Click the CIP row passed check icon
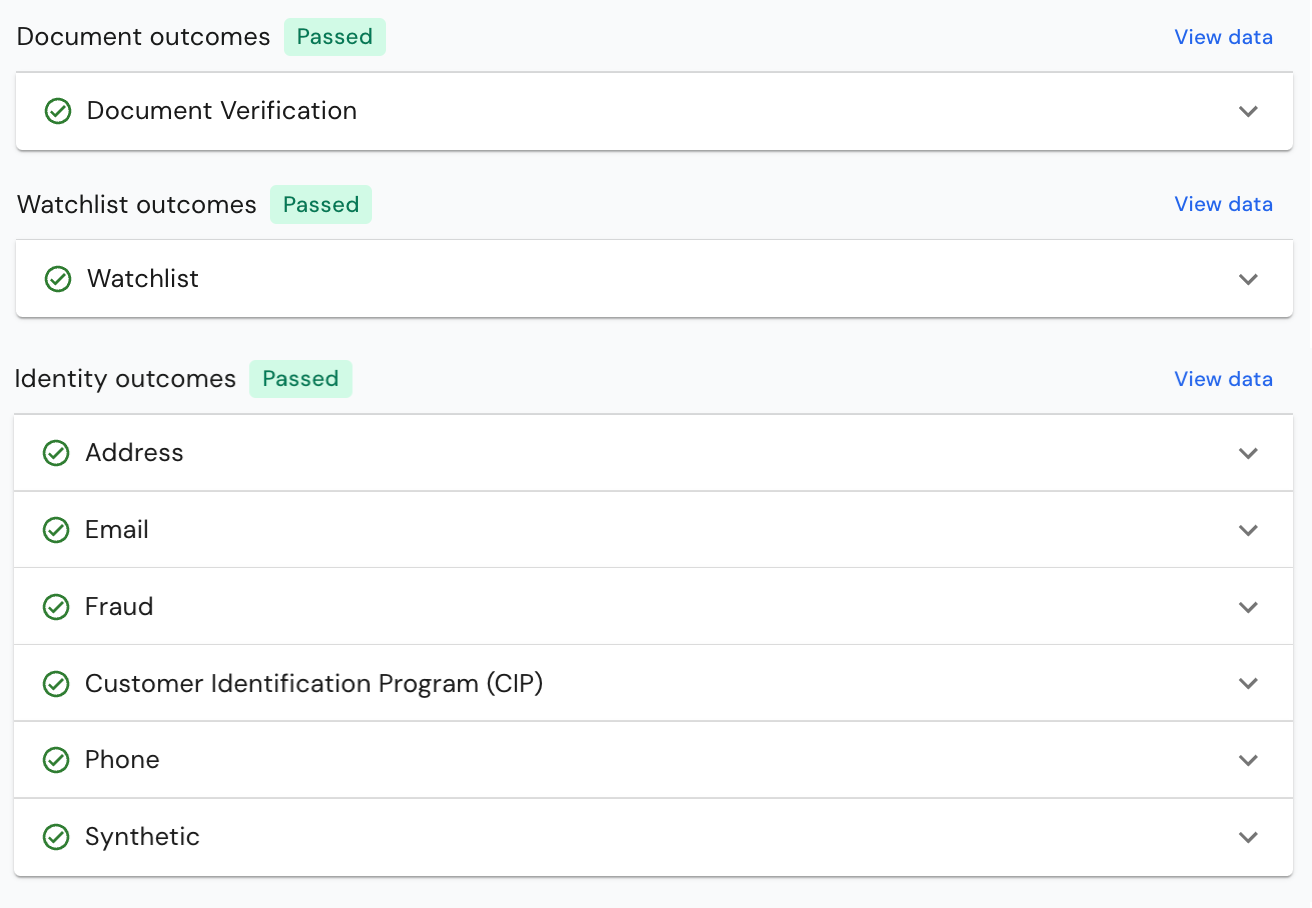The width and height of the screenshot is (1312, 908). 56,684
